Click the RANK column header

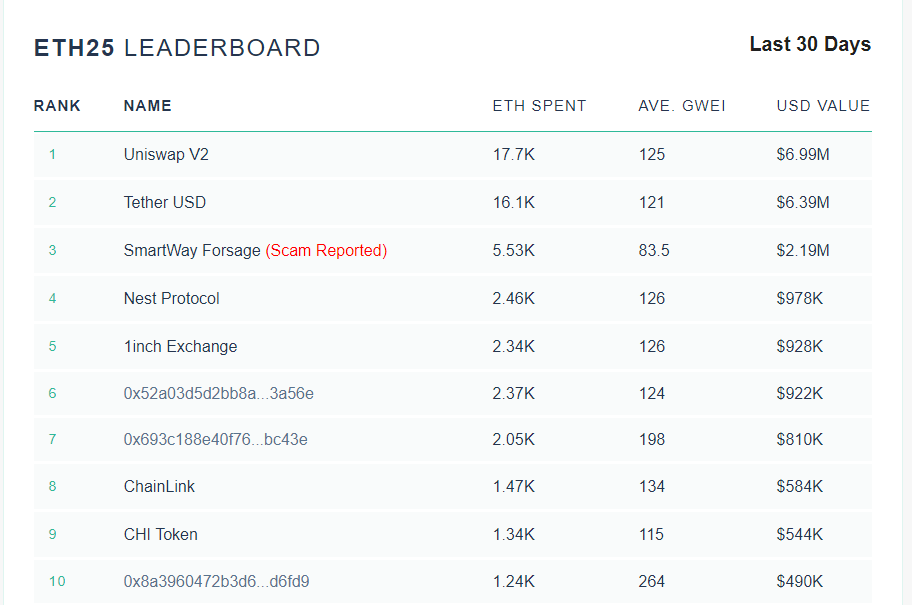coord(57,106)
